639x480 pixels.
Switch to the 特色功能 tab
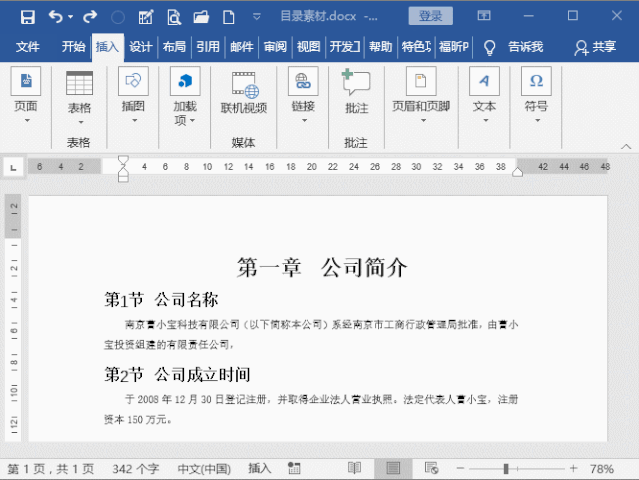click(x=416, y=46)
